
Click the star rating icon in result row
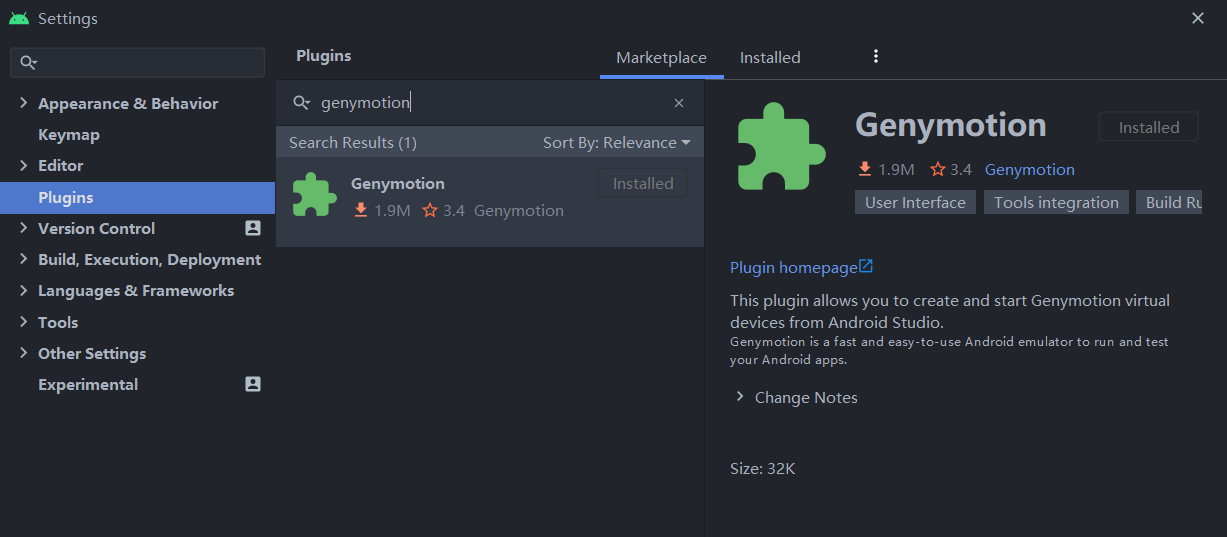tap(430, 210)
